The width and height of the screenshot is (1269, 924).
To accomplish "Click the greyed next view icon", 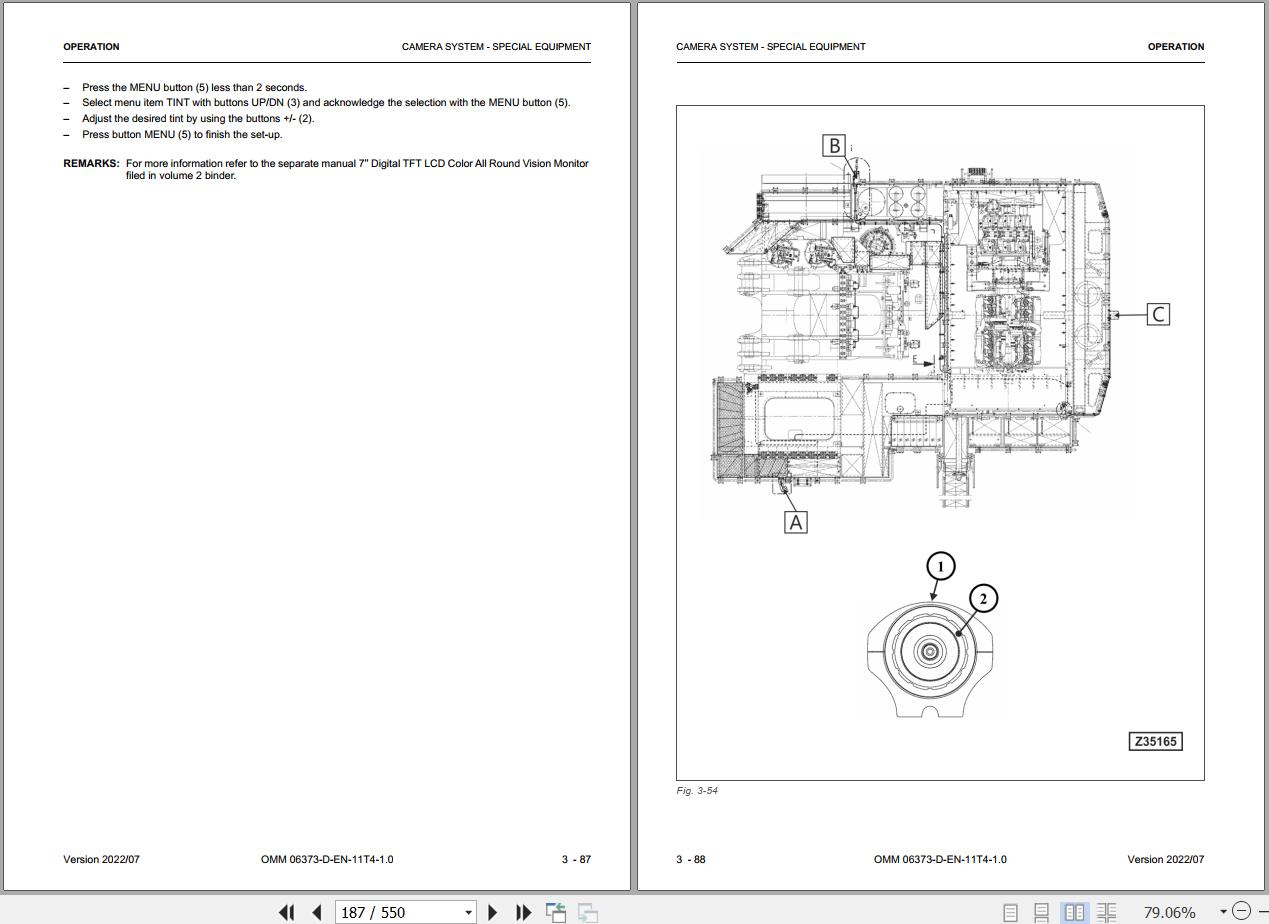I will point(588,912).
